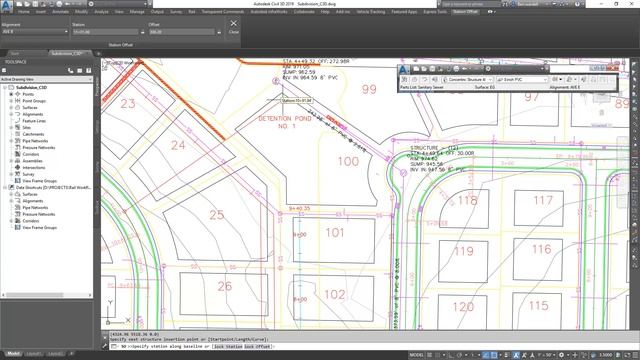Screen dimensions: 640x360
Task: Open the Home ribbon tab
Action: pos(23,12)
